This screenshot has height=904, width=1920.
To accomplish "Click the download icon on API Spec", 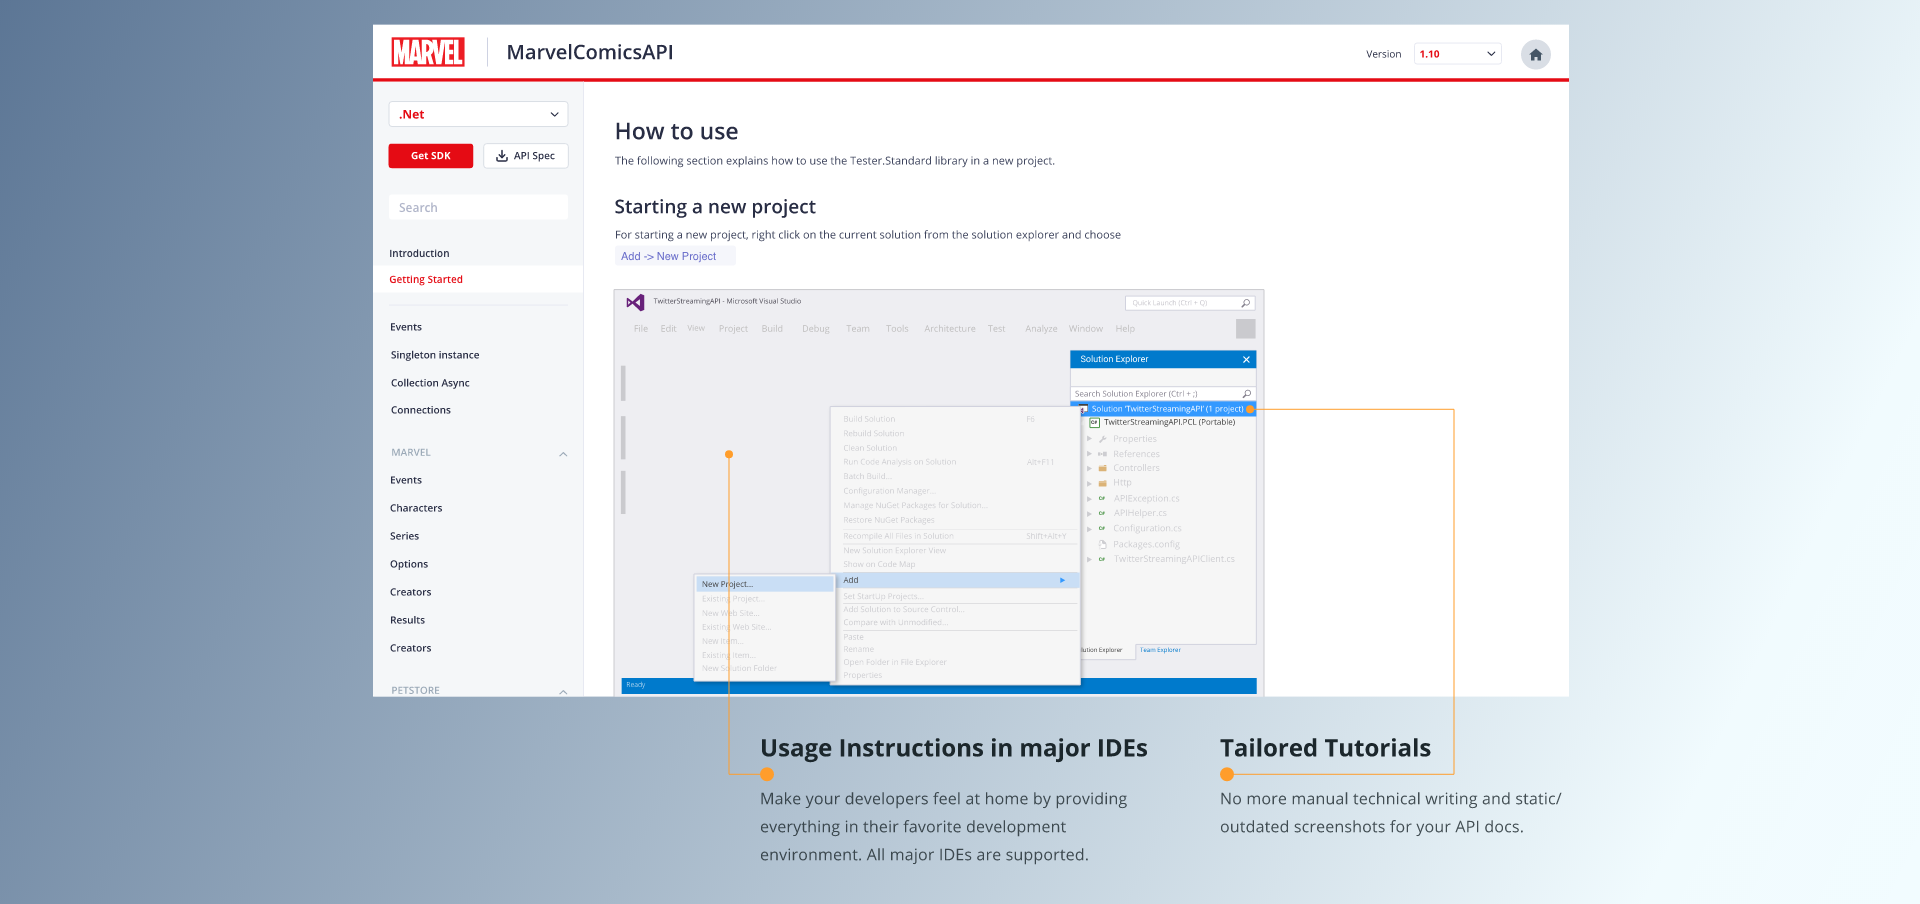I will pyautogui.click(x=502, y=156).
